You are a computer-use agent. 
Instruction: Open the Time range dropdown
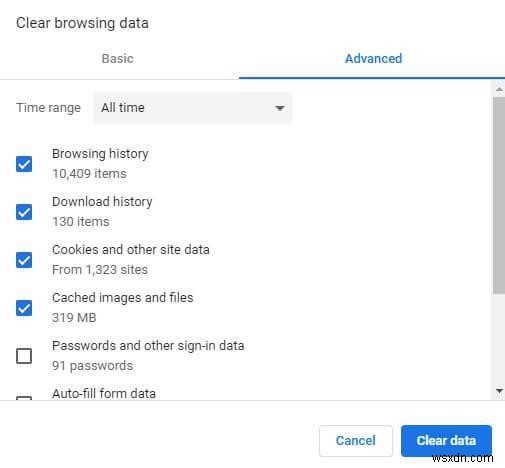pos(192,108)
